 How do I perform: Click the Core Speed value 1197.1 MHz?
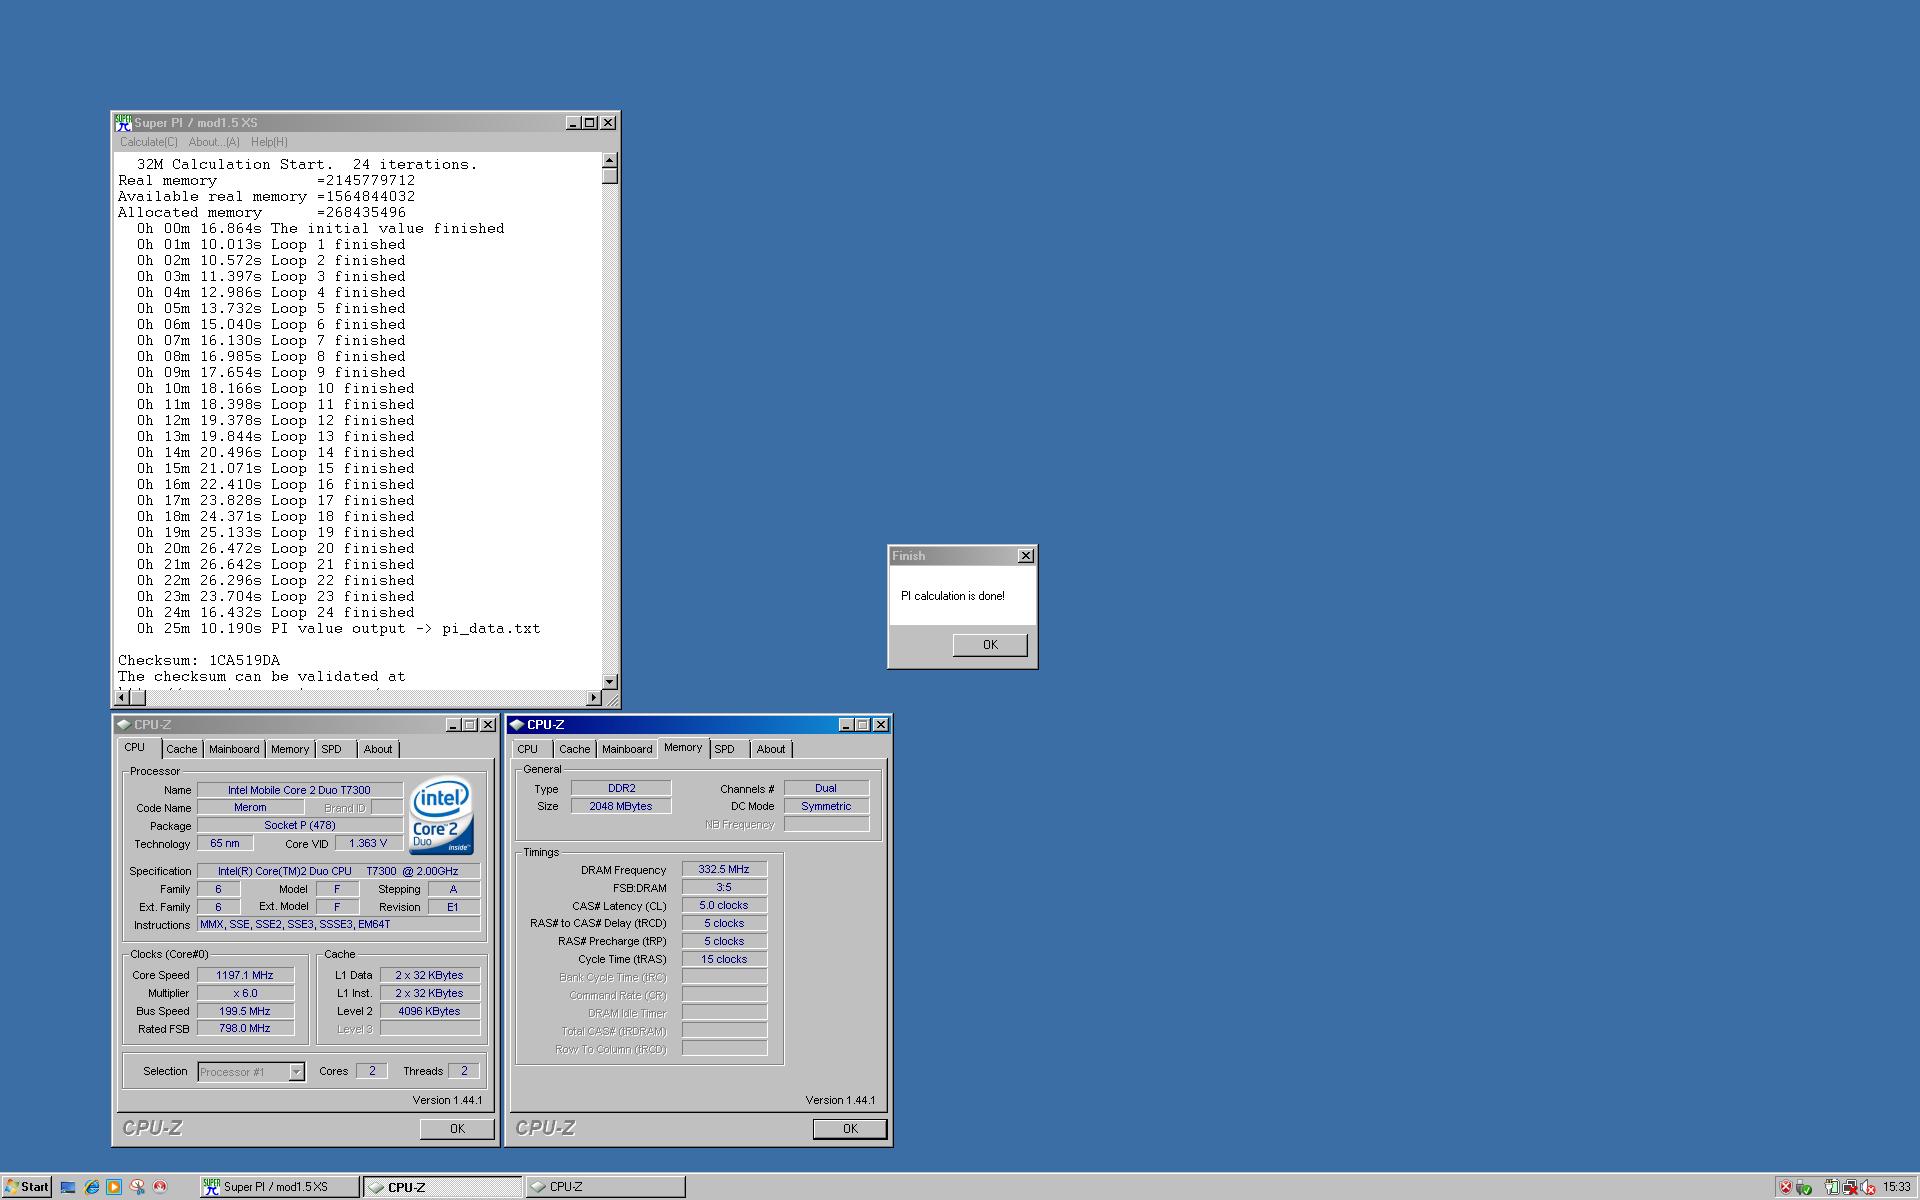coord(245,975)
